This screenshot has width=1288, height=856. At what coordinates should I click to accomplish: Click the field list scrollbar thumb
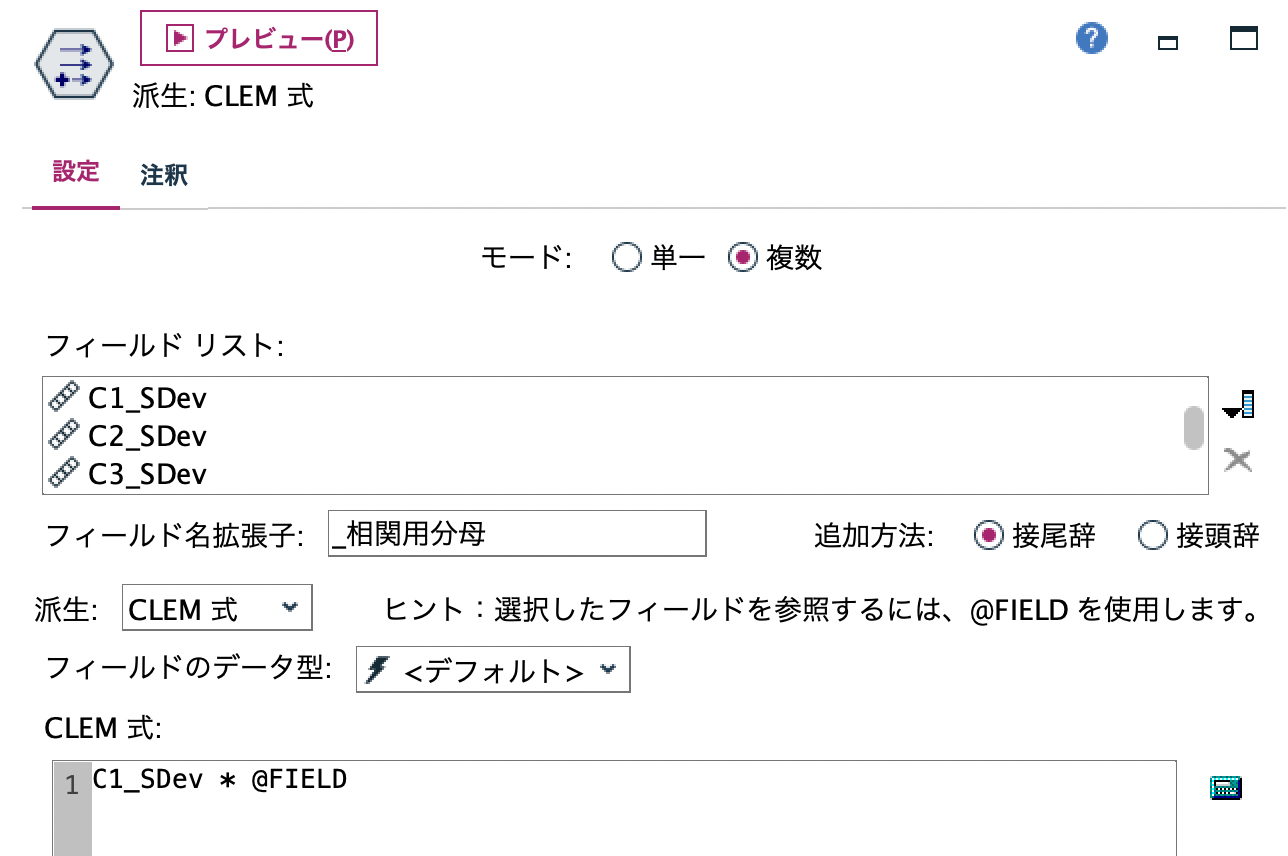[1196, 430]
